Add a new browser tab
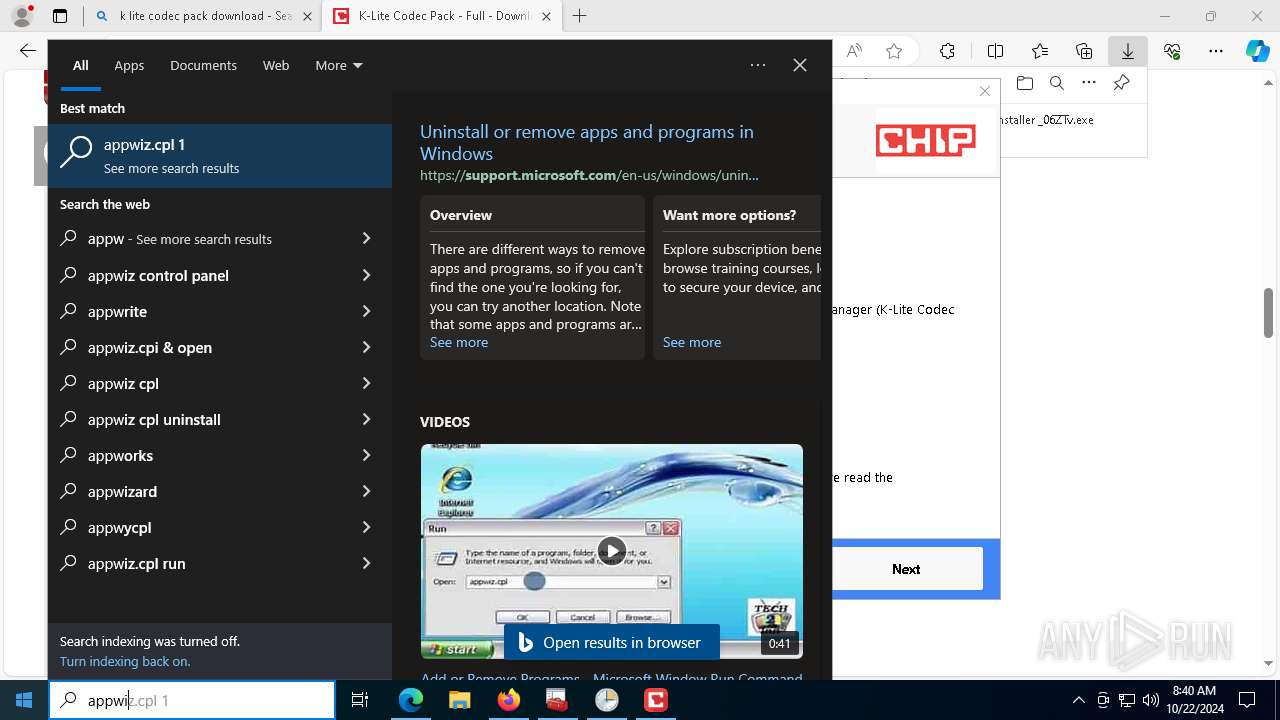This screenshot has height=720, width=1280. (x=579, y=16)
